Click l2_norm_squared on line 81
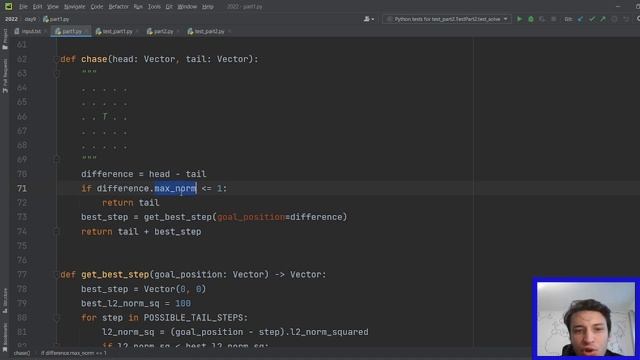The width and height of the screenshot is (640, 360). (329, 332)
